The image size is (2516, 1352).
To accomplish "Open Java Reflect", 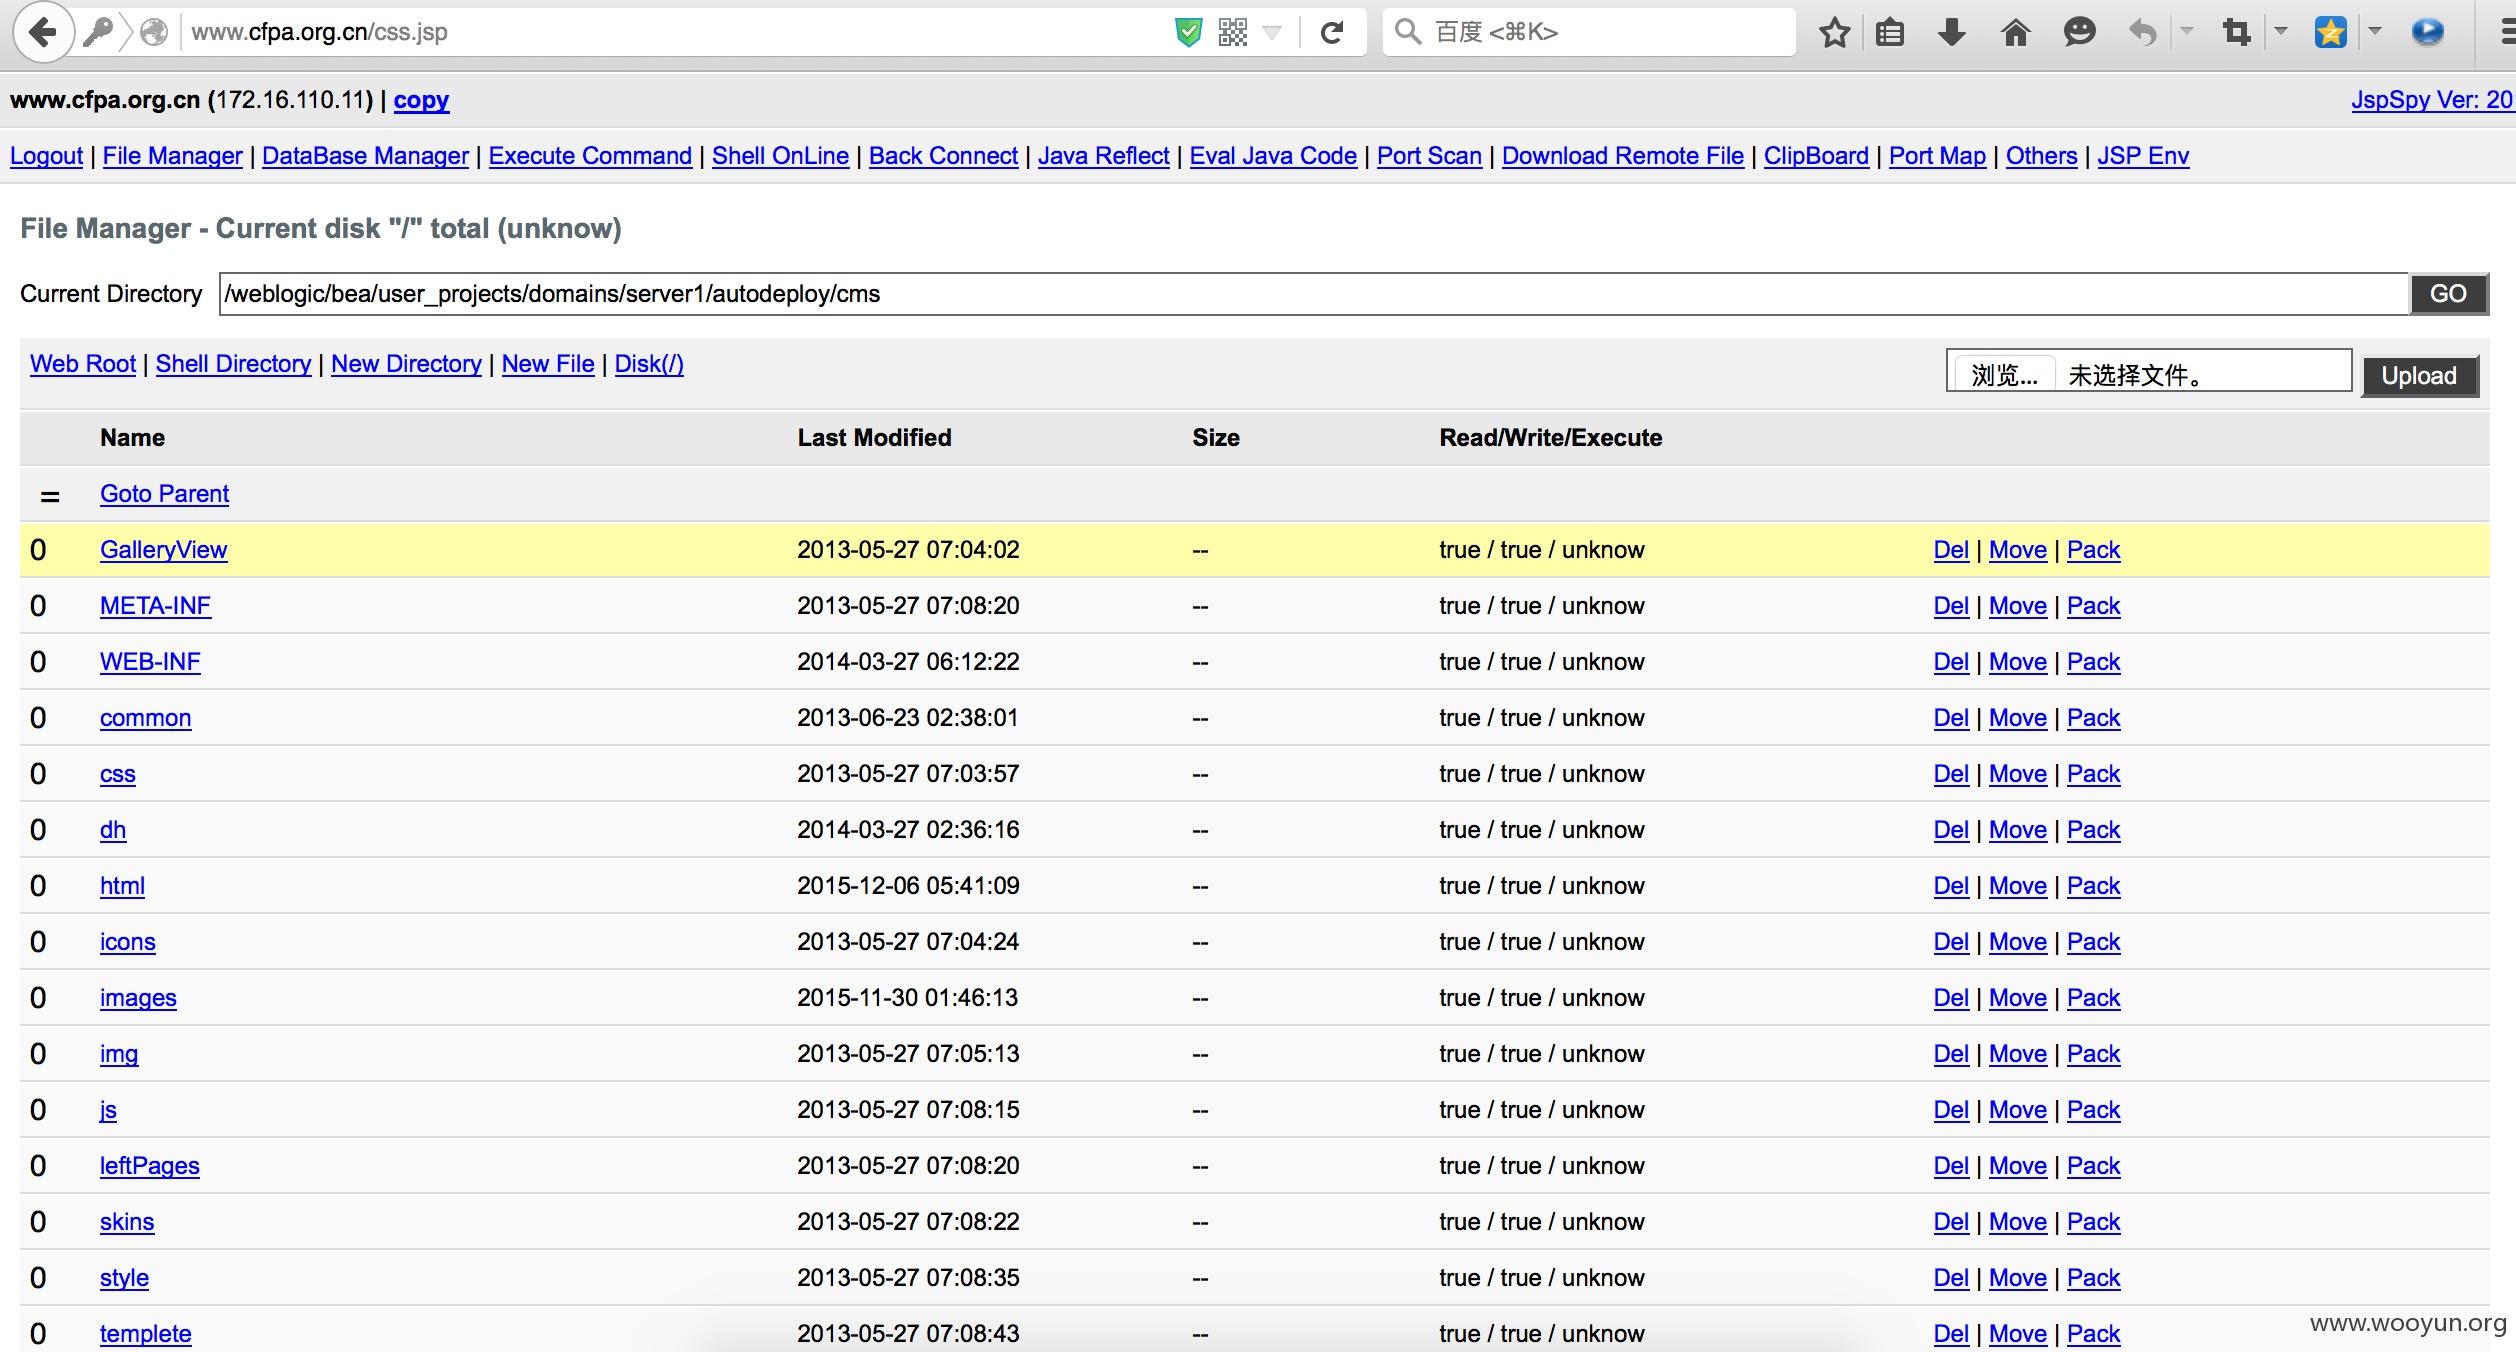I will tap(1104, 156).
